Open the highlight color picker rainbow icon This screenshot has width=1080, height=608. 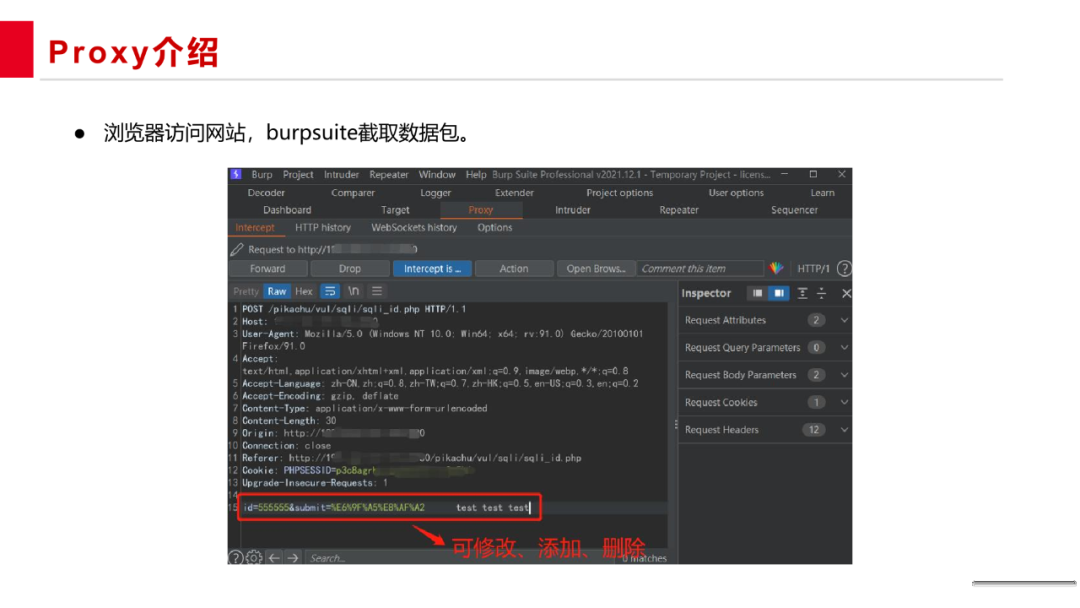(776, 269)
